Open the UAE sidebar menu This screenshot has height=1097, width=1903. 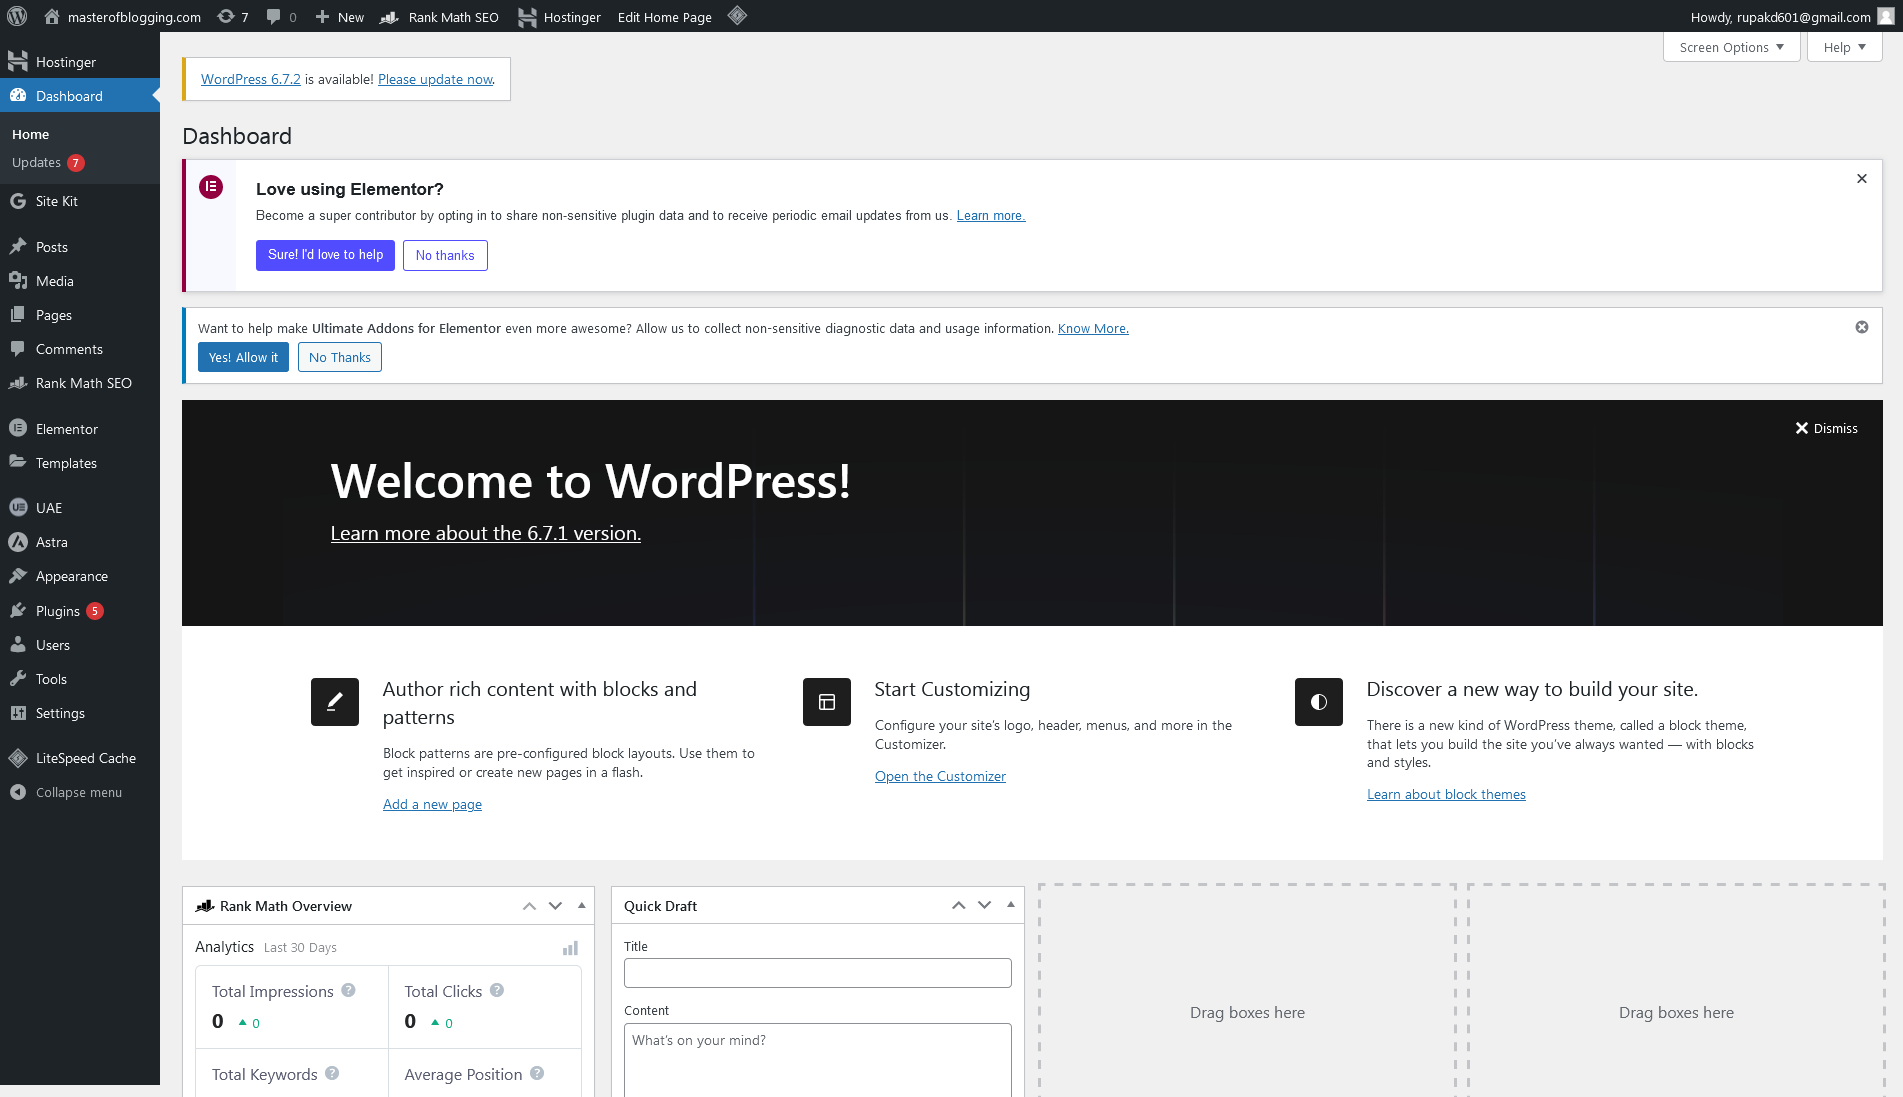pyautogui.click(x=80, y=508)
